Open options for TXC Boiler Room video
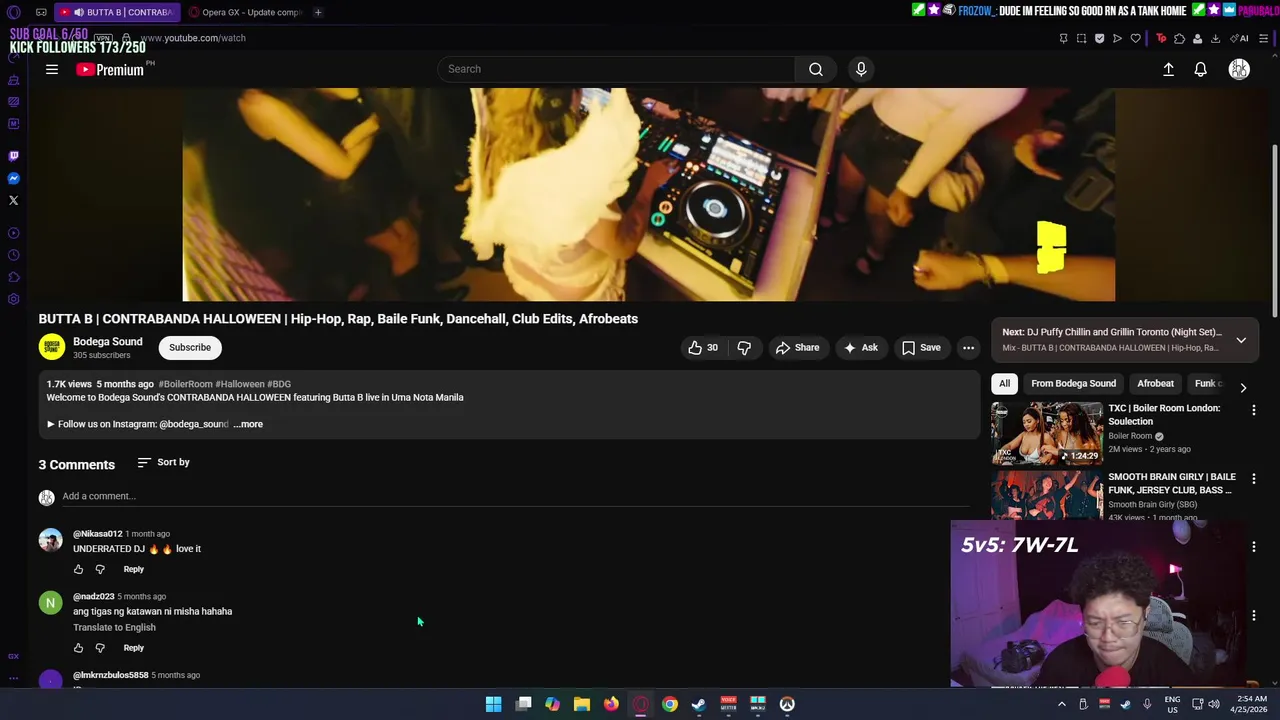 (1254, 410)
